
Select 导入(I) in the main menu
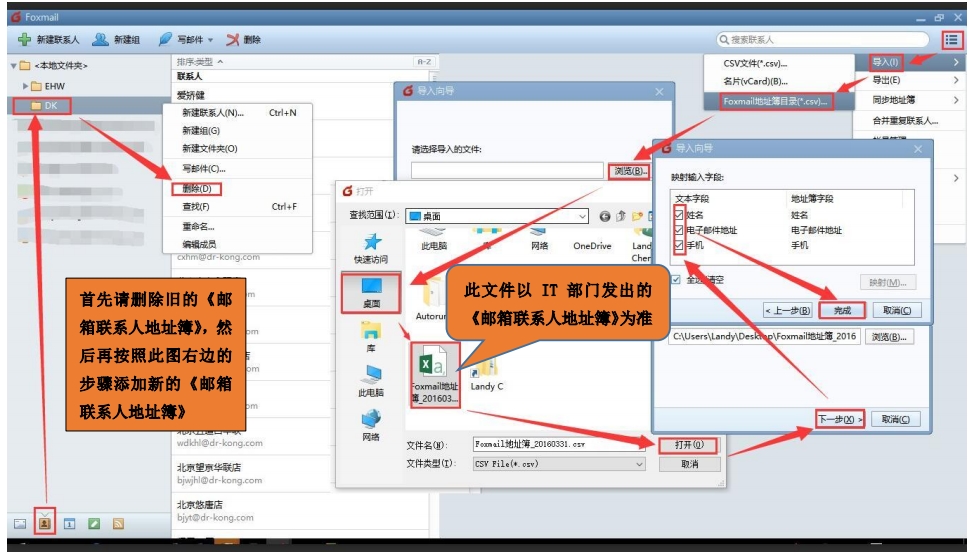tap(886, 62)
